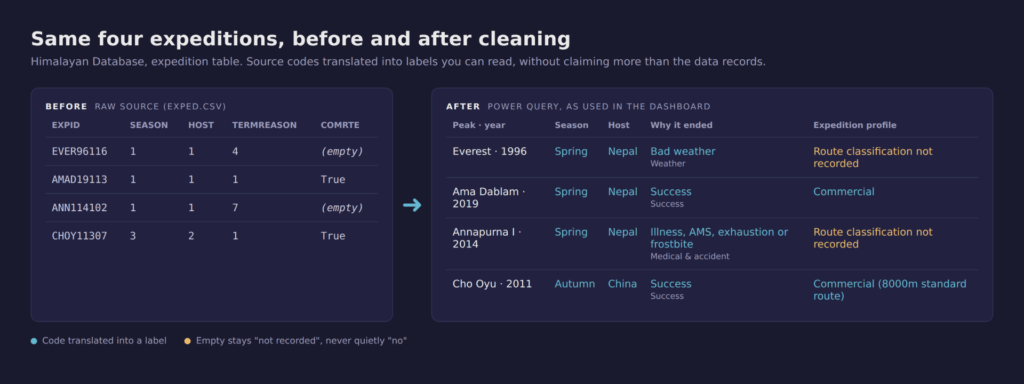1024x384 pixels.
Task: Click the blue 'Success' label in the Cho Oyu row
Action: click(x=671, y=284)
